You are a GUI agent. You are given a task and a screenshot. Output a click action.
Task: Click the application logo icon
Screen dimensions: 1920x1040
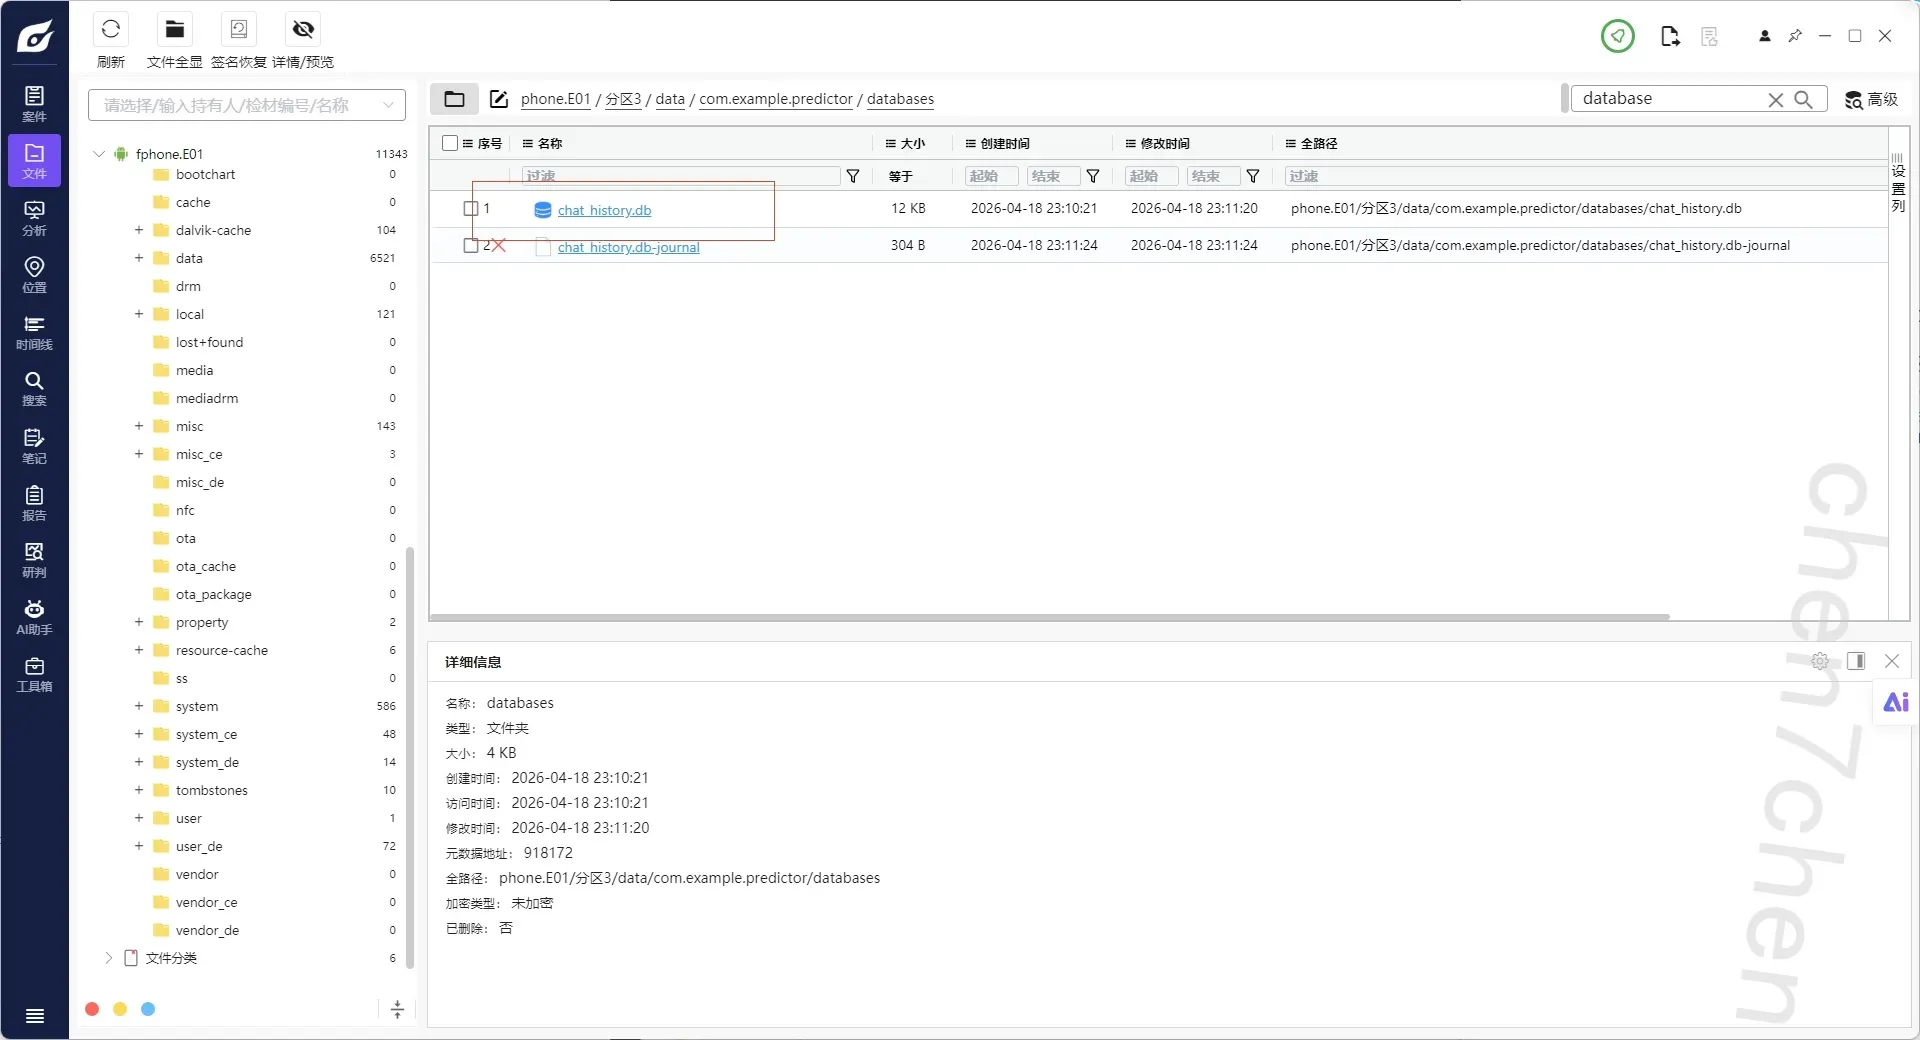(35, 36)
